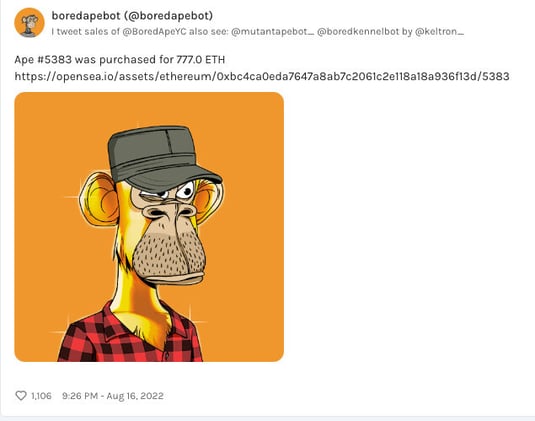Like the tweet with the heart icon

tap(21, 396)
